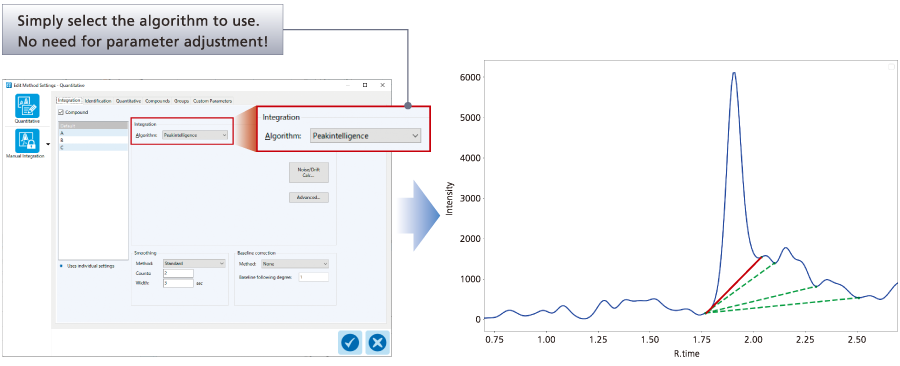The width and height of the screenshot is (900, 366).
Task: Open the Algorithm Peakintelligence dropdown
Action: 196,135
